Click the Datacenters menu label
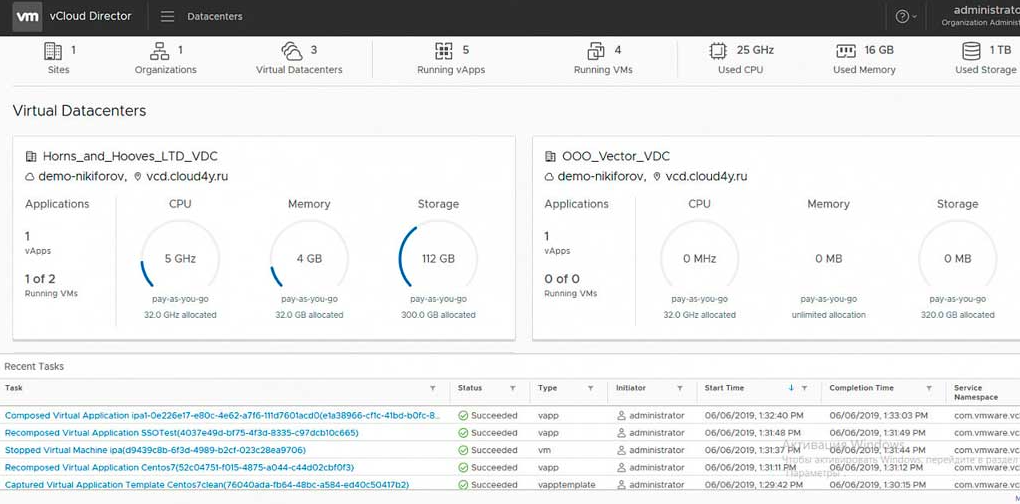Screen dimensions: 1020x504 [x=215, y=17]
